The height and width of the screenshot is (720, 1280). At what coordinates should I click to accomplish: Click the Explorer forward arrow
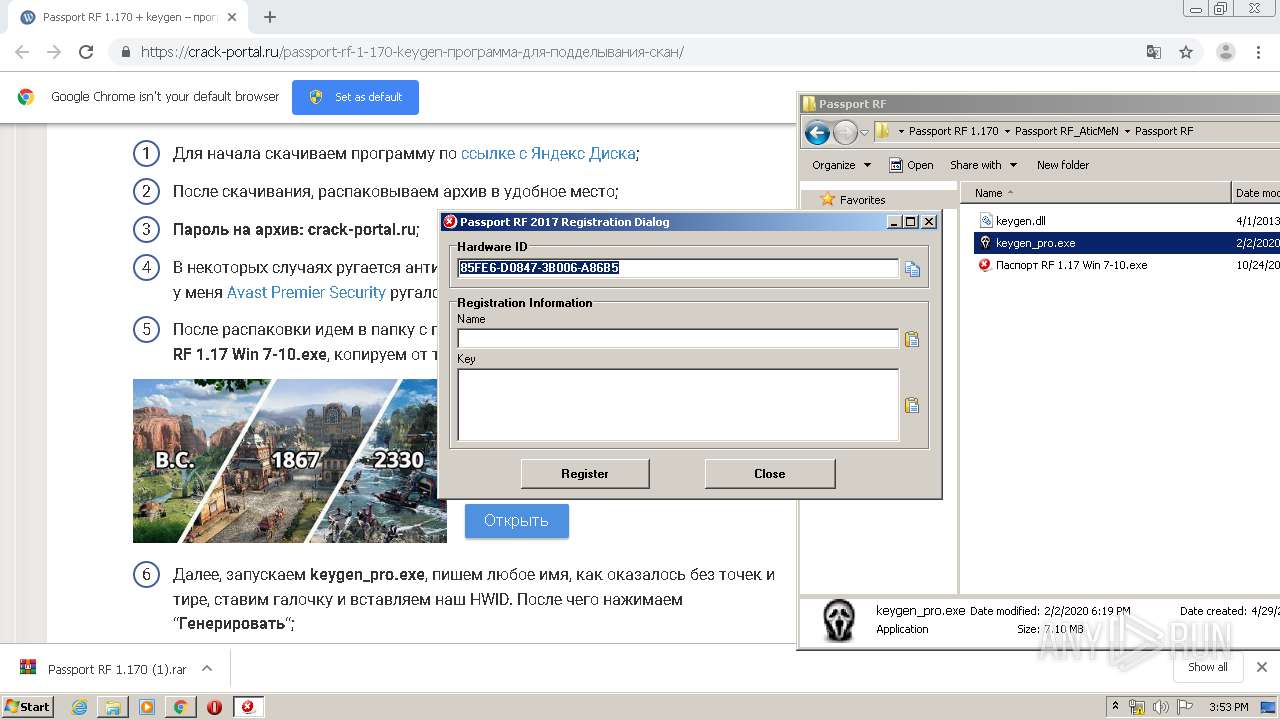pos(845,132)
